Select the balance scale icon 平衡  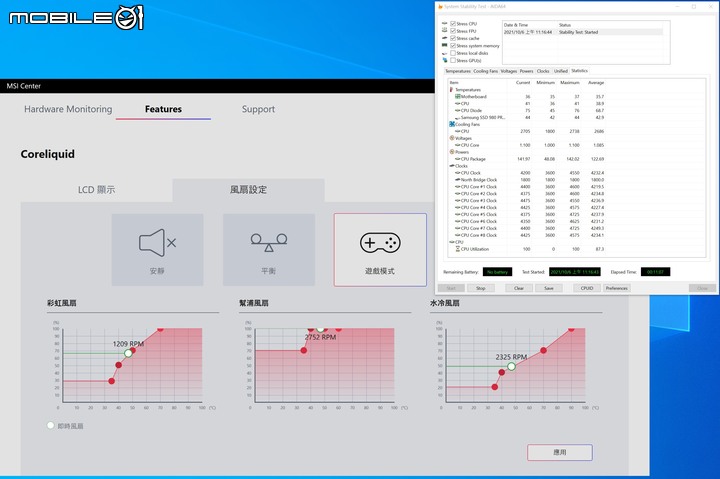tap(269, 242)
